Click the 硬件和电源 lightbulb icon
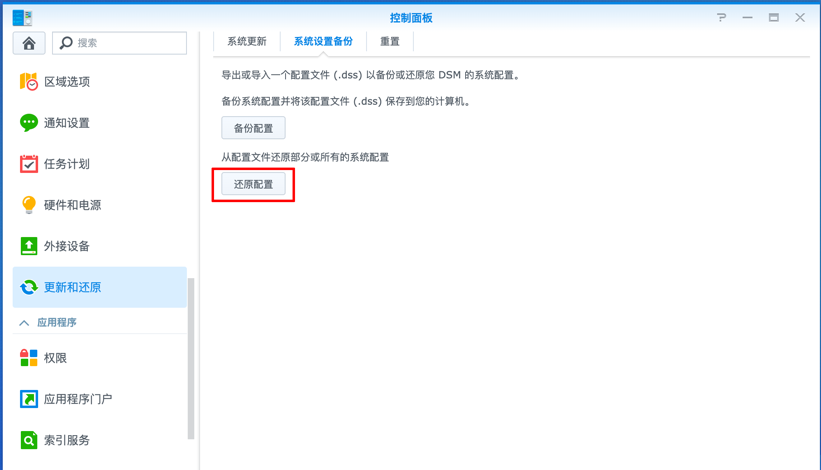 pos(29,205)
